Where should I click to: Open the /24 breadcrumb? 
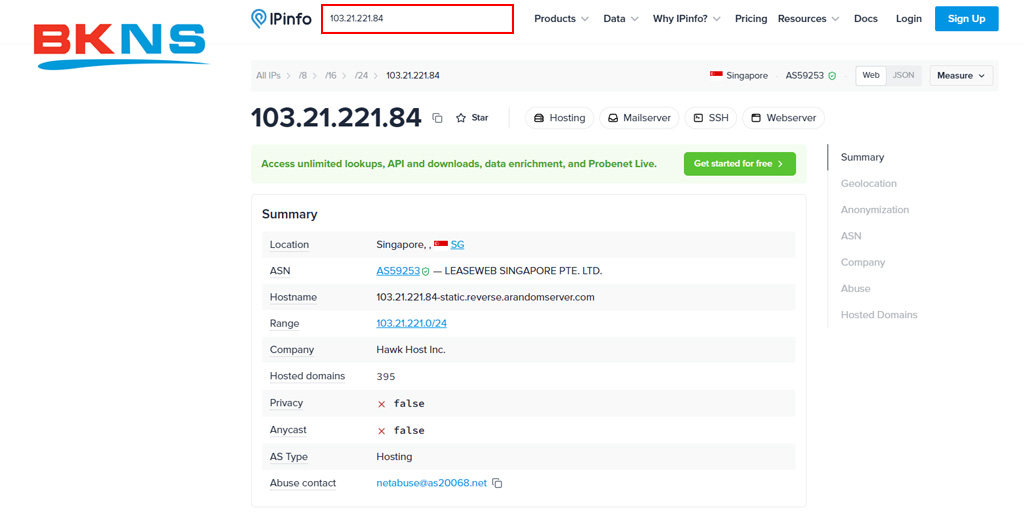[361, 76]
